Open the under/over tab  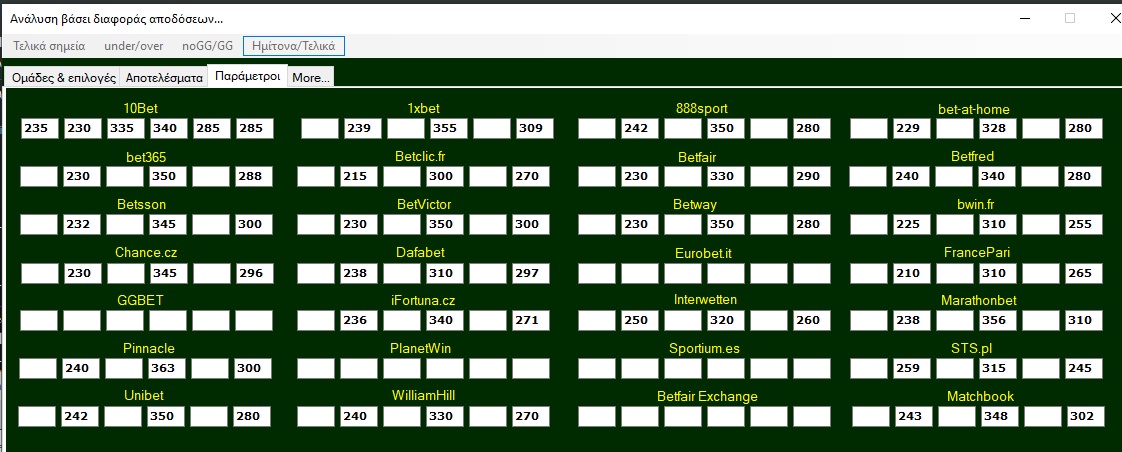[133, 46]
